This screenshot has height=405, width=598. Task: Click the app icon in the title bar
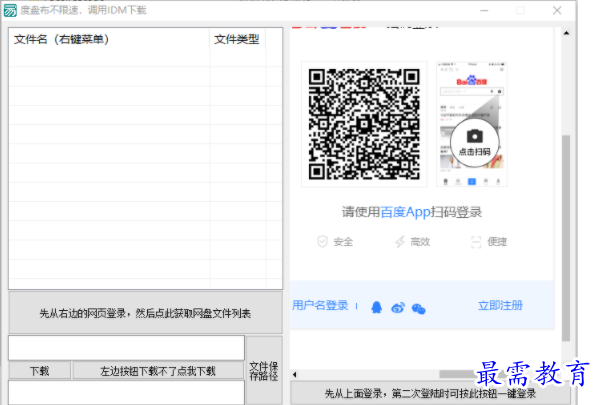10,10
